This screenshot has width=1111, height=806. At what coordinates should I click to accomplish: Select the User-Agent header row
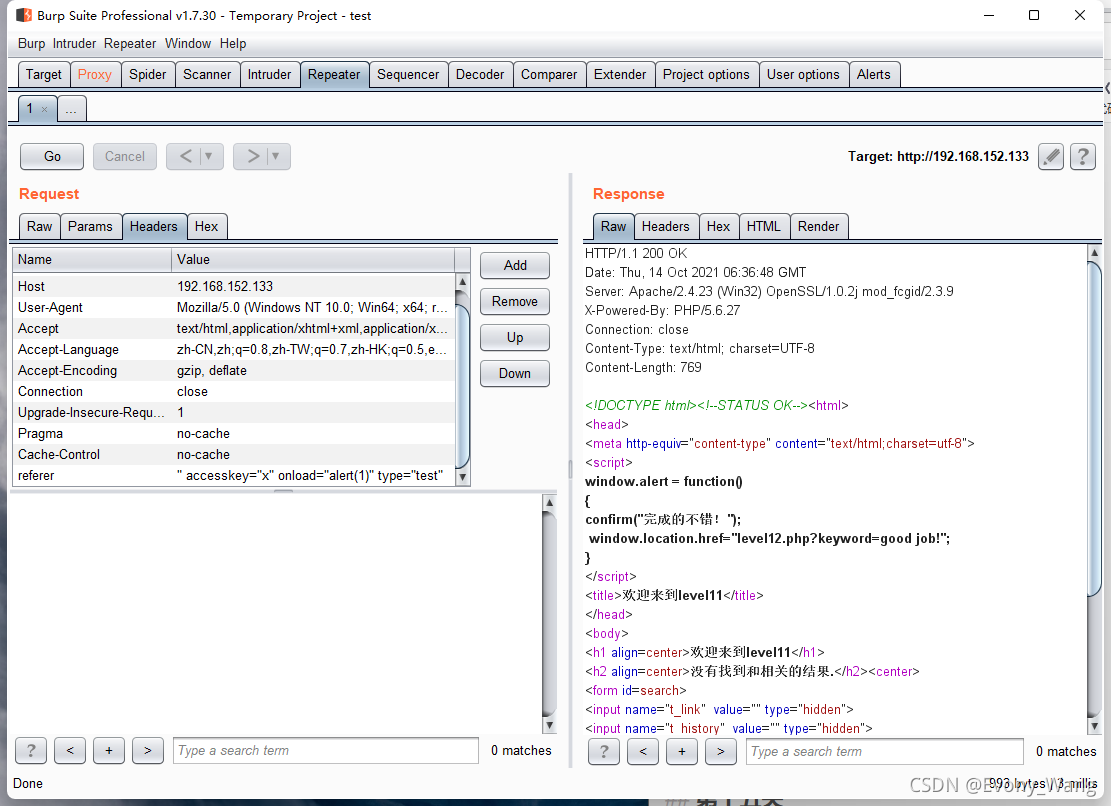(x=234, y=307)
